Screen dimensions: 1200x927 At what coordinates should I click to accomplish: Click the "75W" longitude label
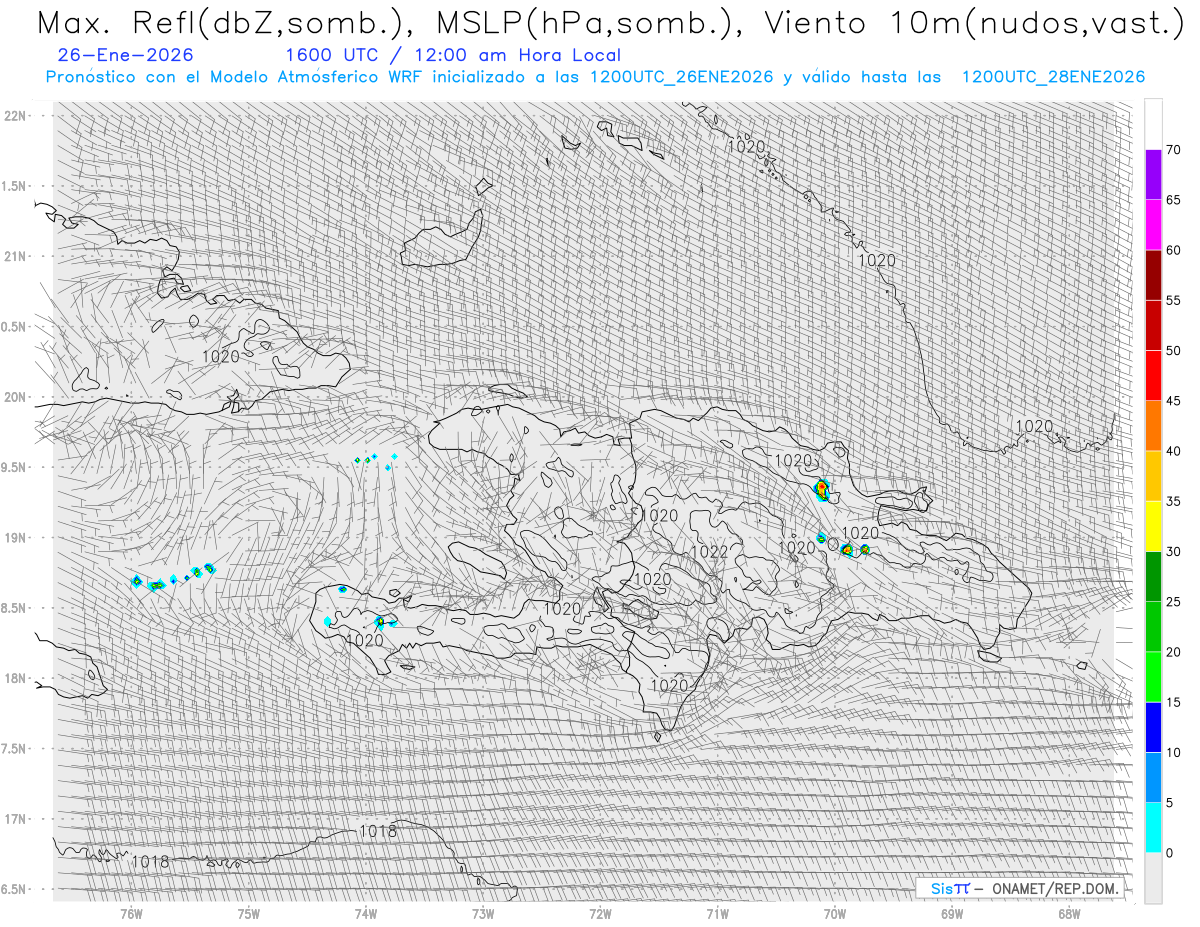click(x=248, y=913)
